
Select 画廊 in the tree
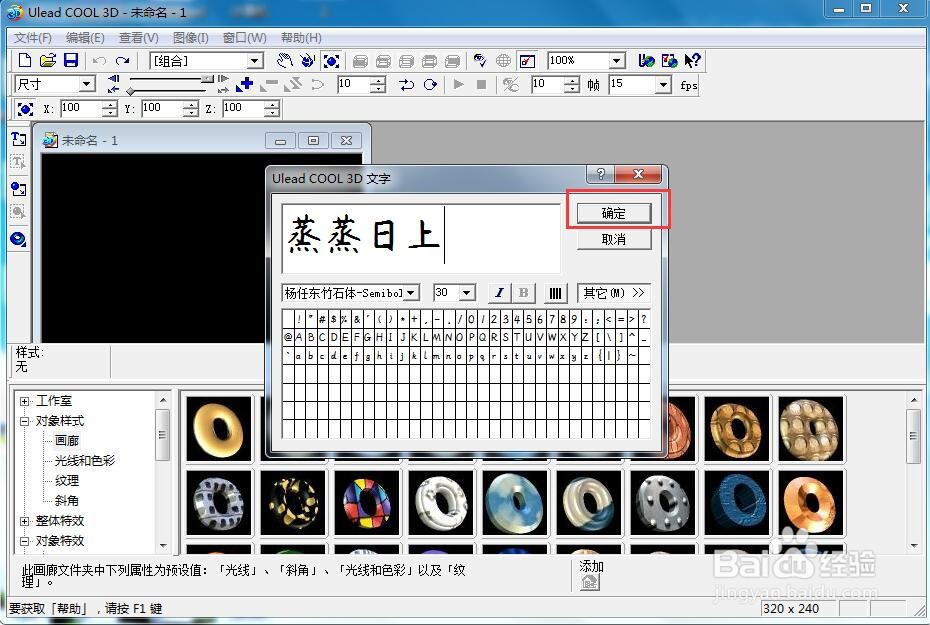66,441
